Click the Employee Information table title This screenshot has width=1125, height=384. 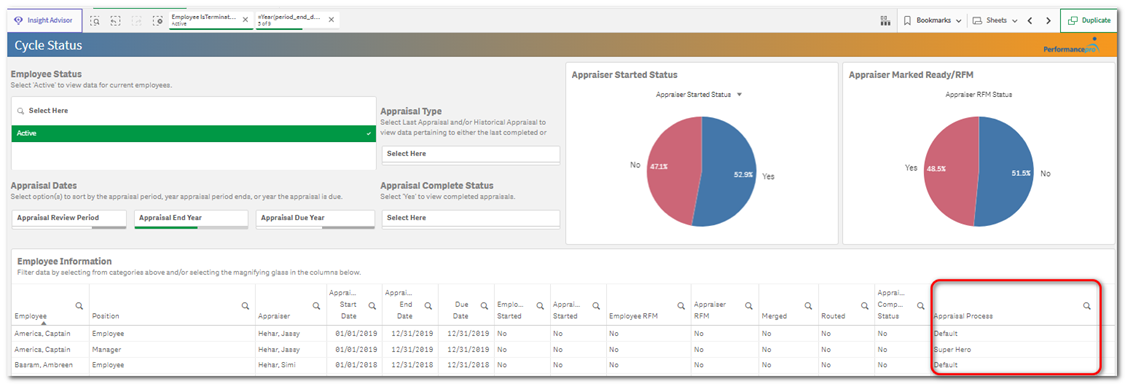(x=65, y=261)
